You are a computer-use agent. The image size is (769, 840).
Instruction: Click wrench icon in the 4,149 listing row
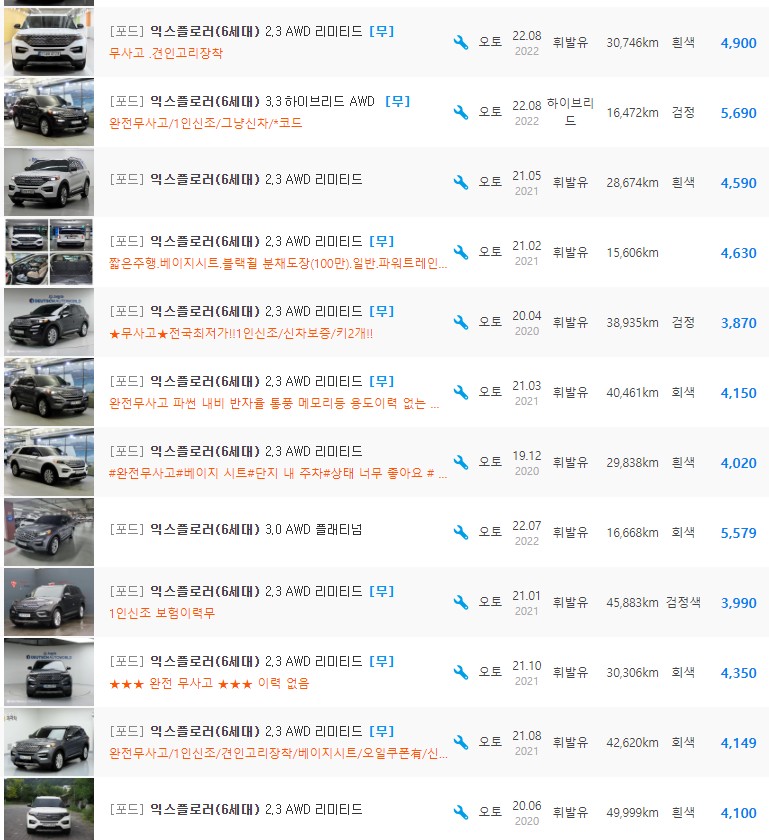tap(460, 742)
